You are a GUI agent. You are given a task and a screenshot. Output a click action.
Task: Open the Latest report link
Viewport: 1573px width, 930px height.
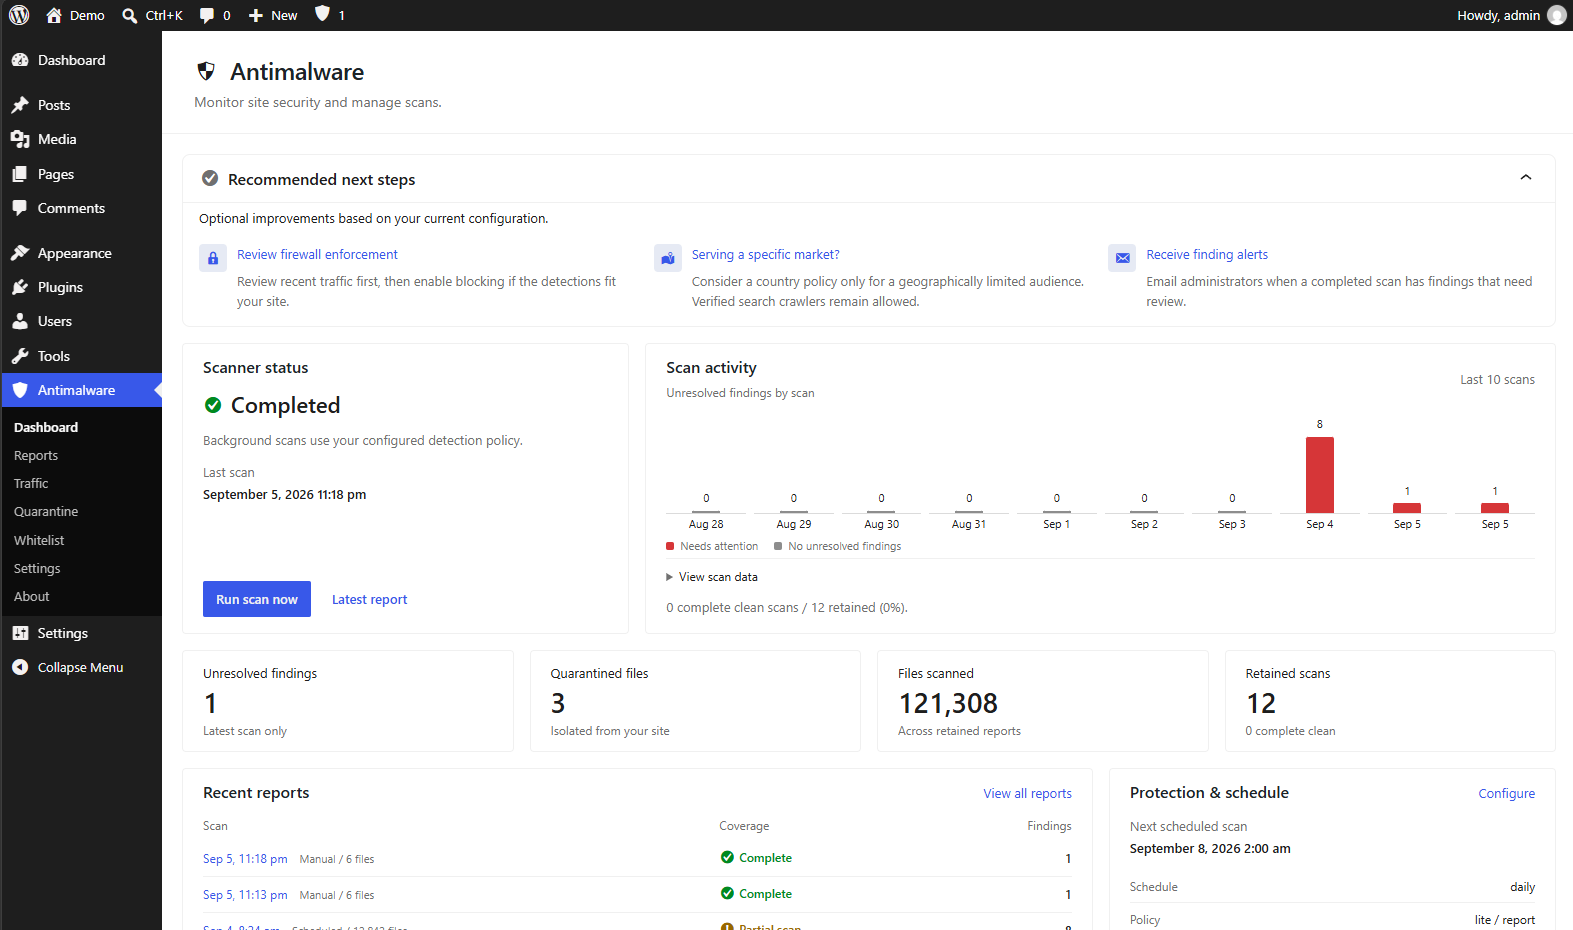tap(369, 600)
